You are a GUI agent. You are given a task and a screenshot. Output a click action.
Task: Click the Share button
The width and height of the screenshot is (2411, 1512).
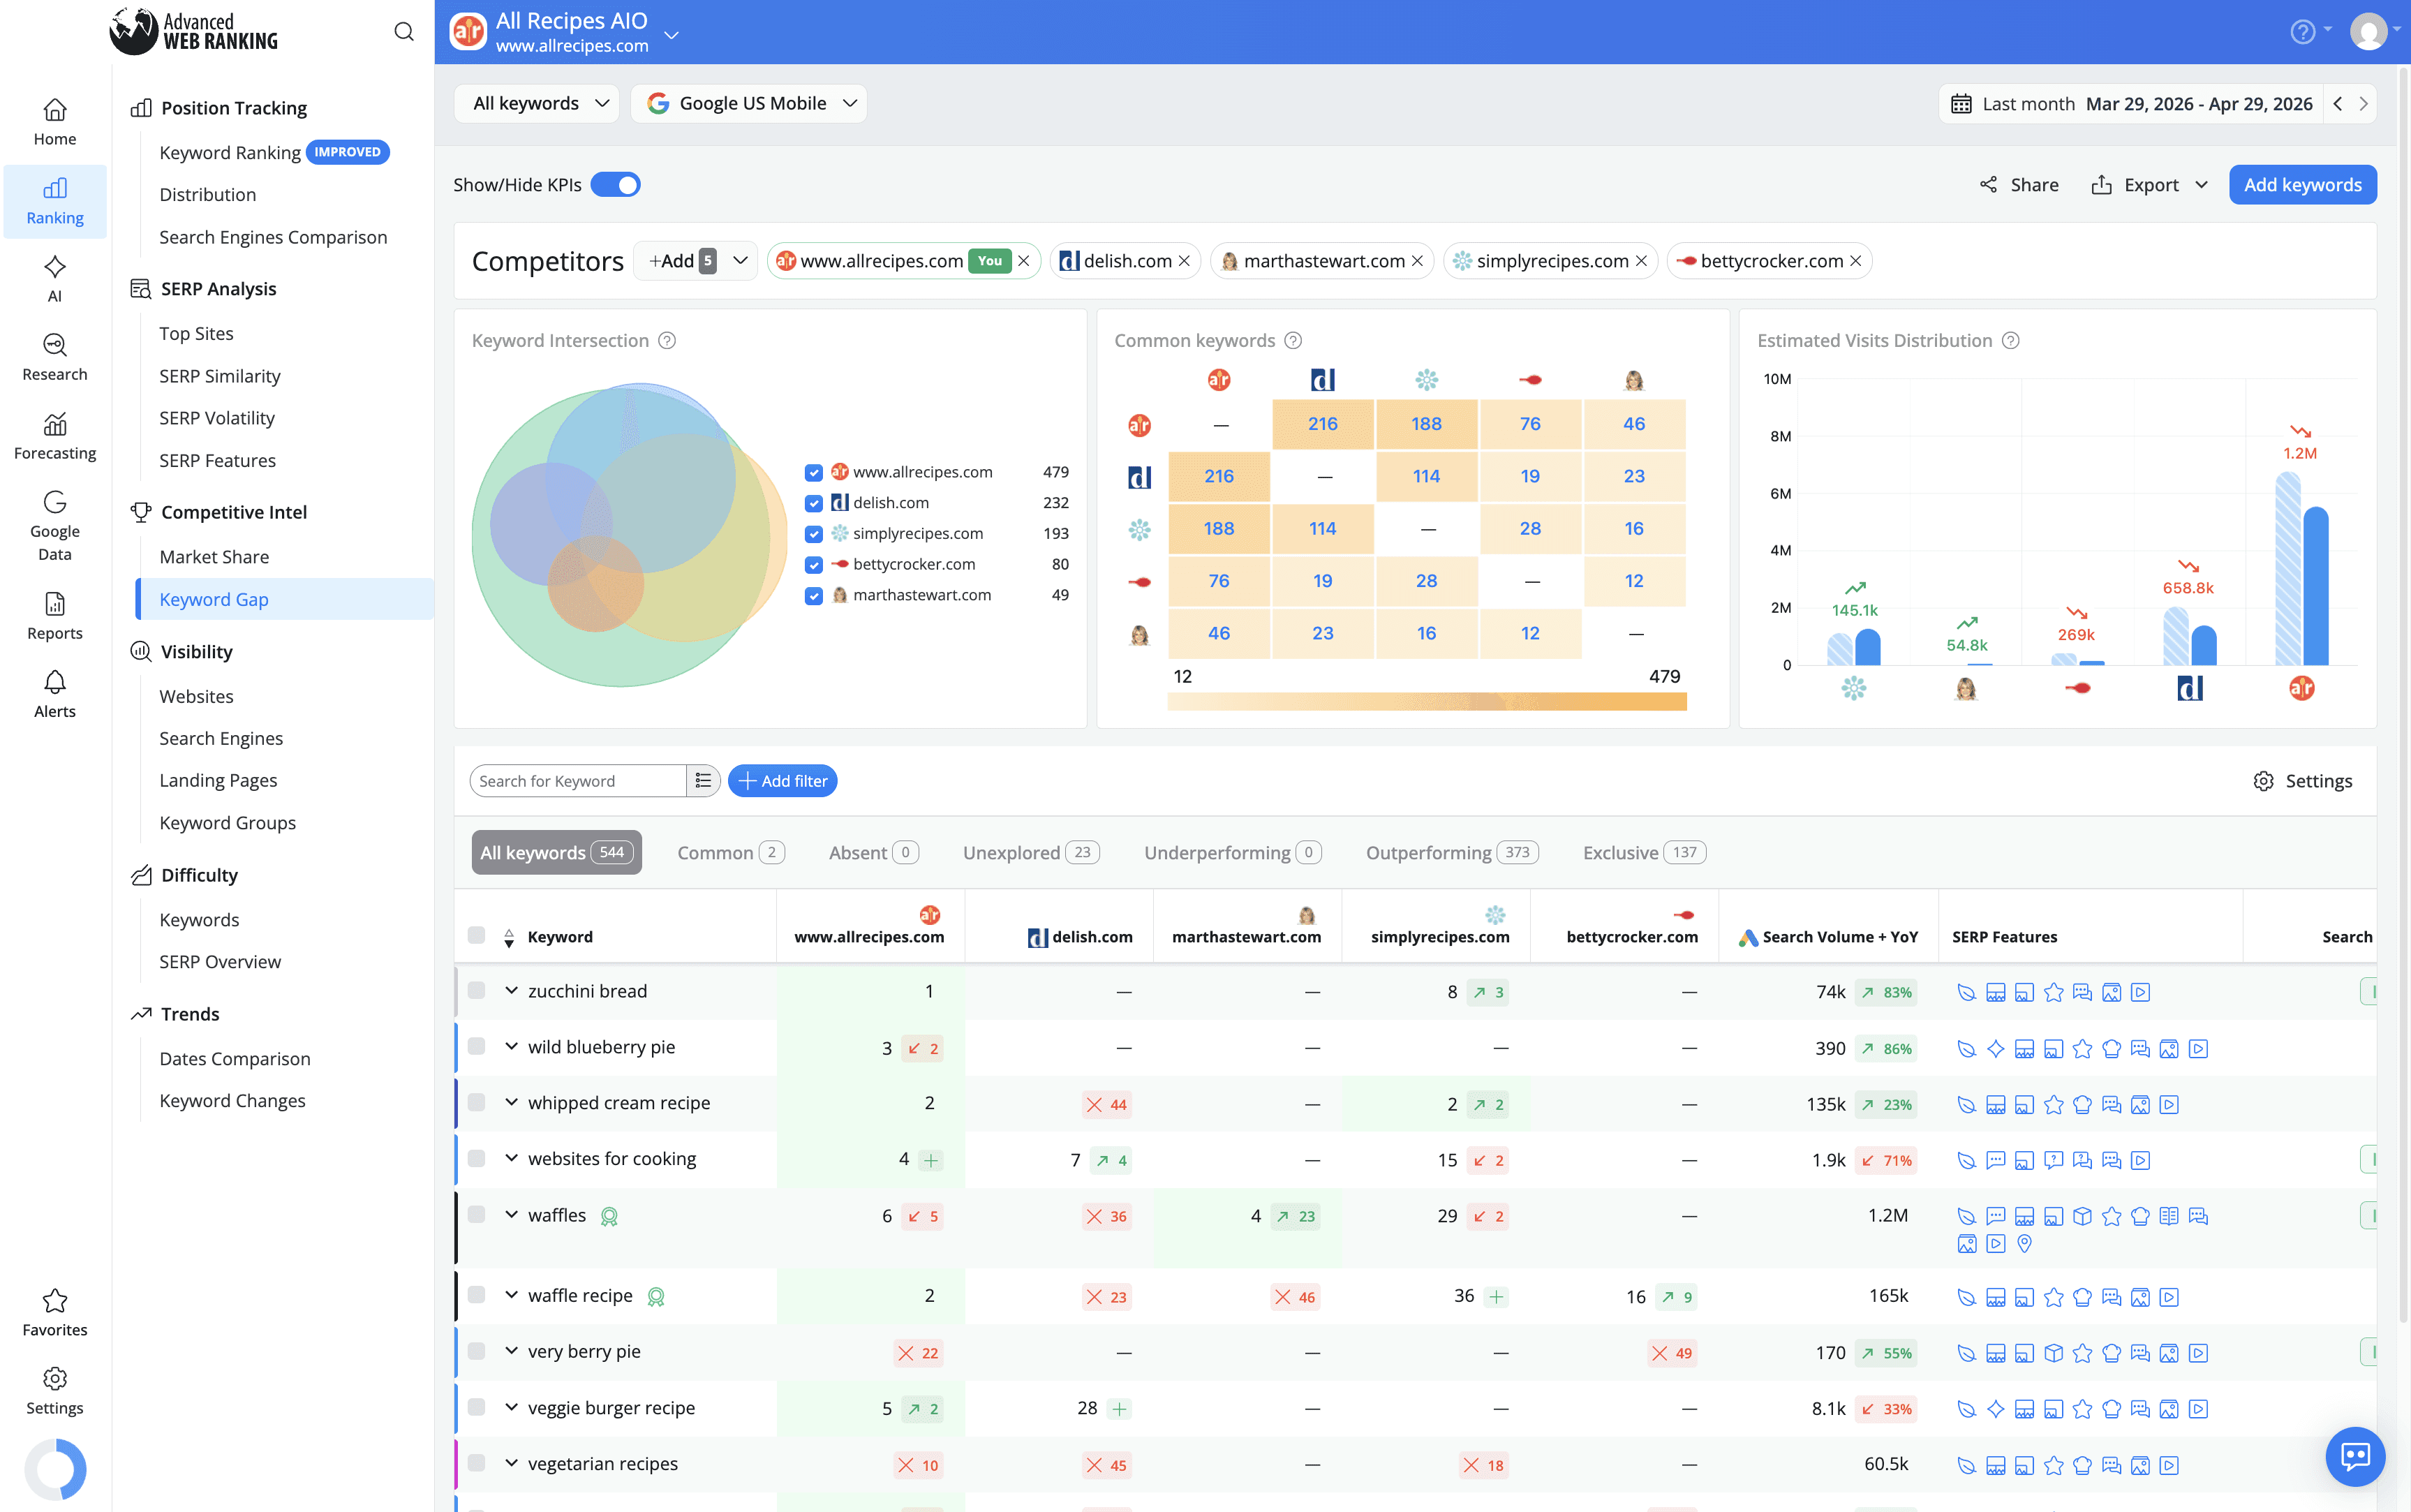coord(2019,185)
